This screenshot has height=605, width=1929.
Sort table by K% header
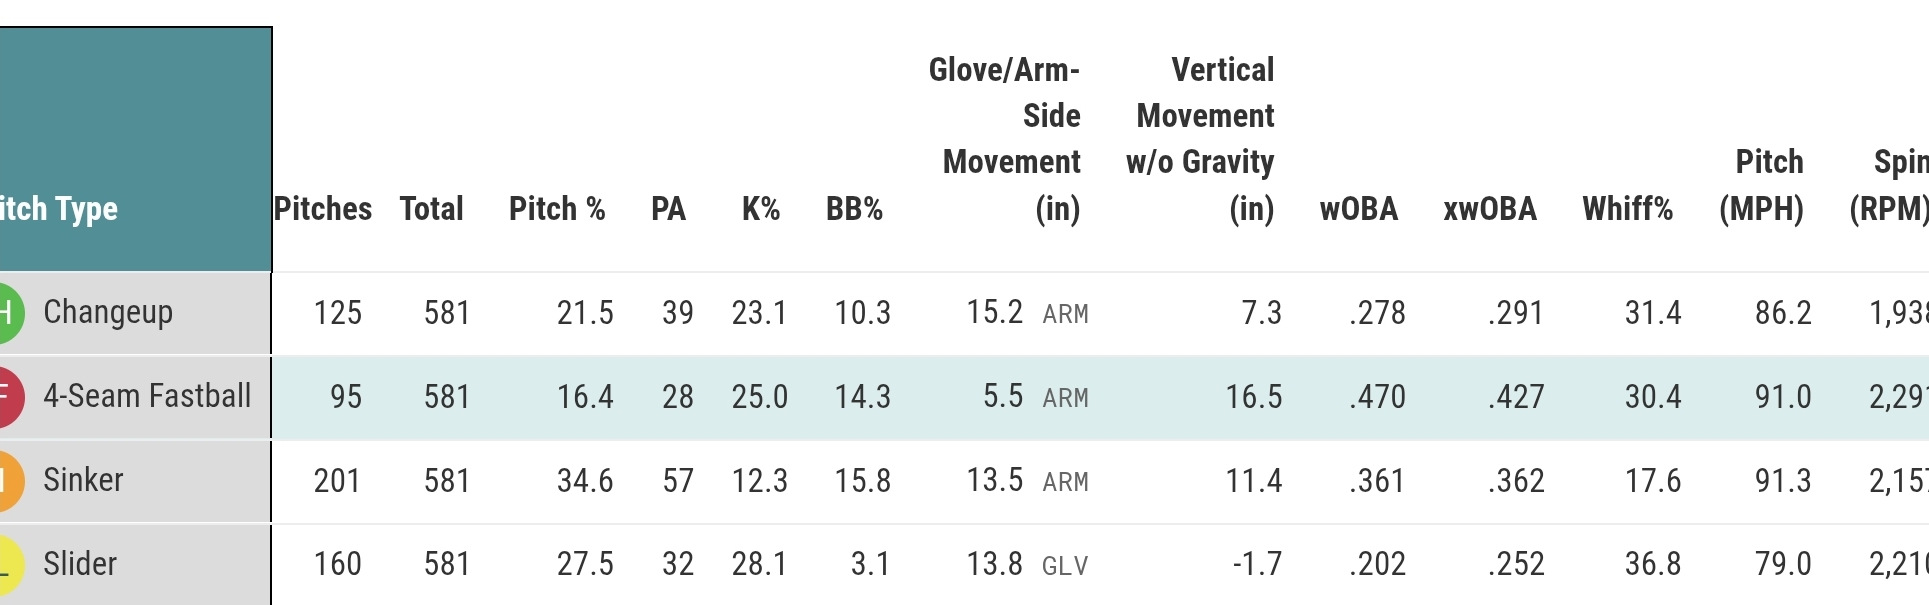[761, 209]
